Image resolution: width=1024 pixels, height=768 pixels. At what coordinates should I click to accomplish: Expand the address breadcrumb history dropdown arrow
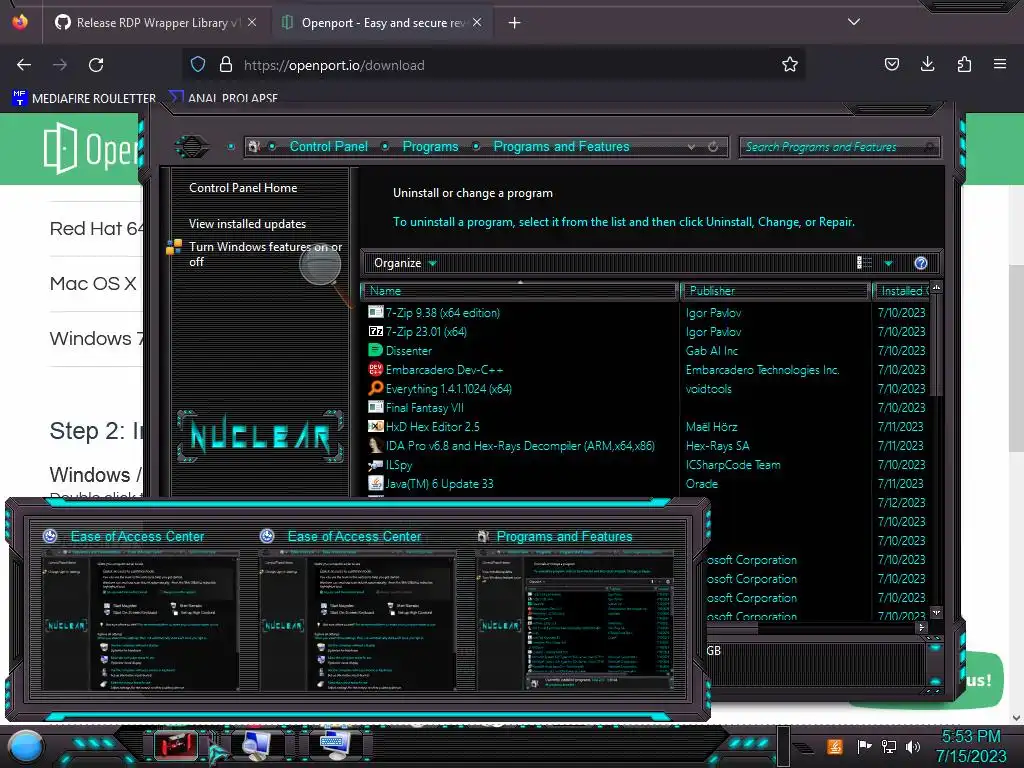click(x=691, y=147)
